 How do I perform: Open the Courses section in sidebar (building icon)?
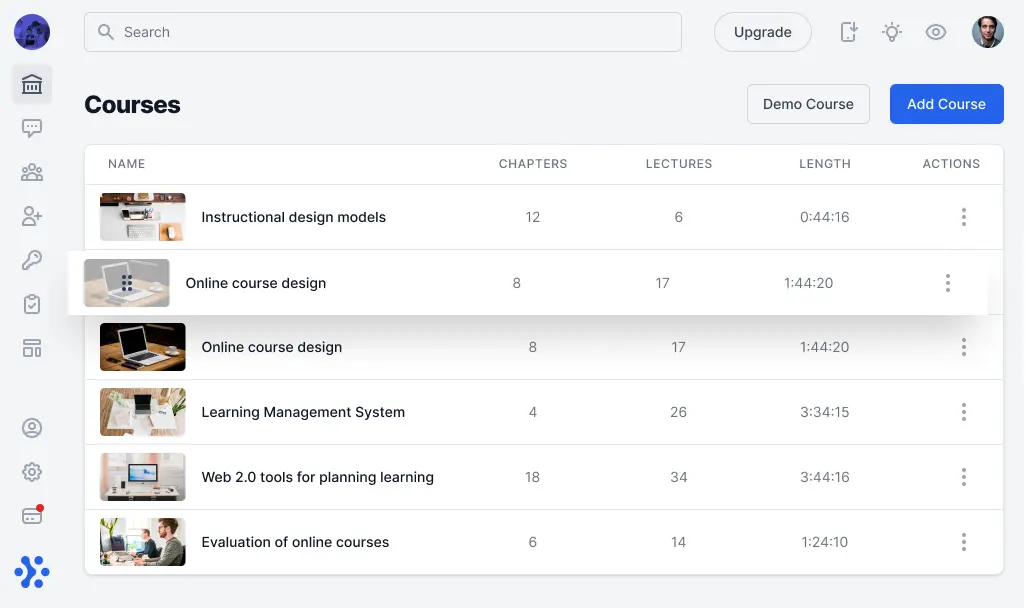click(32, 85)
